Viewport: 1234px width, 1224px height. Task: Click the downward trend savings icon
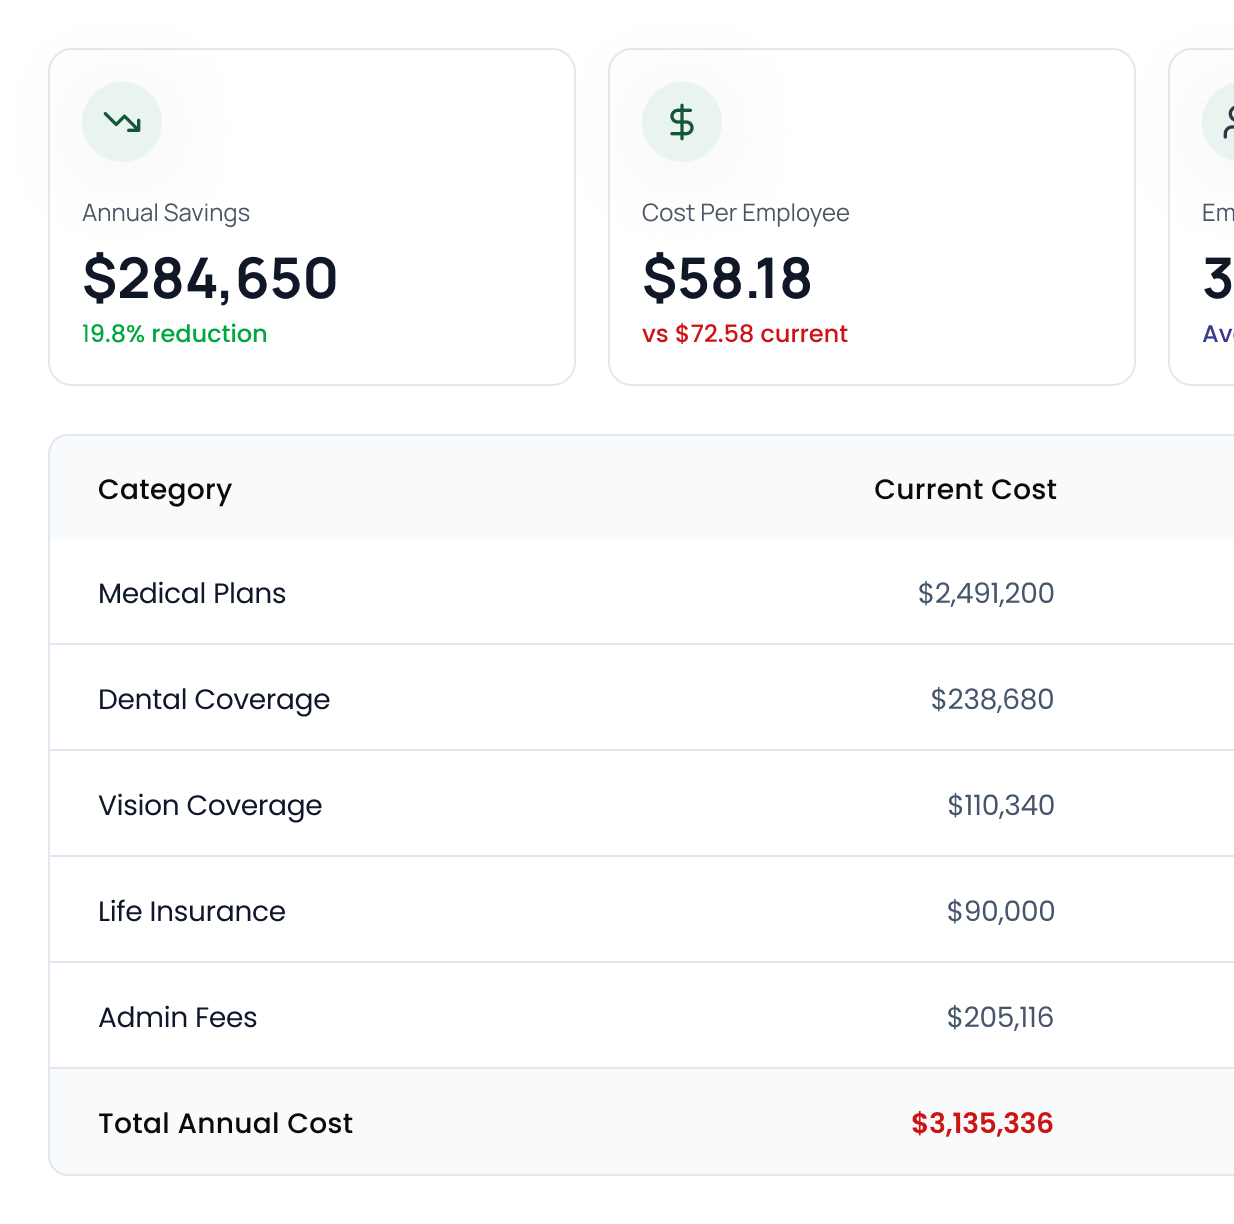point(122,122)
